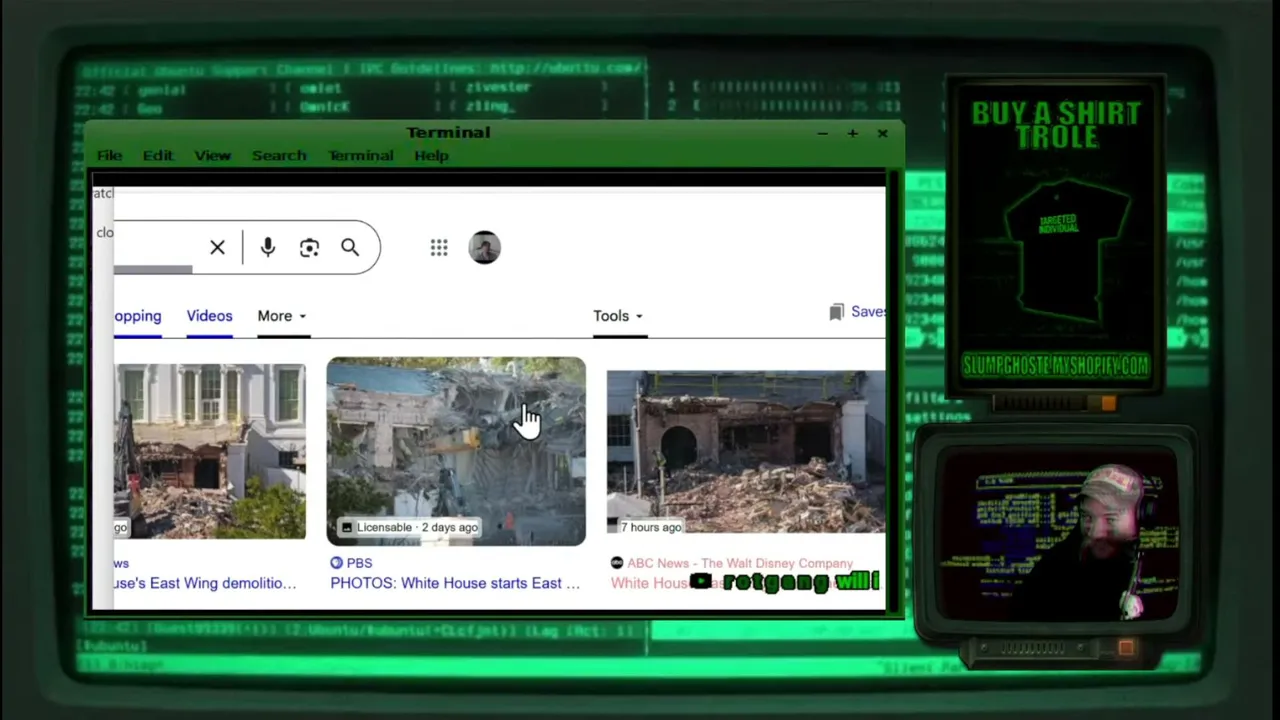Start voice search with the microphone icon
Viewport: 1280px width, 720px height.
[x=268, y=248]
